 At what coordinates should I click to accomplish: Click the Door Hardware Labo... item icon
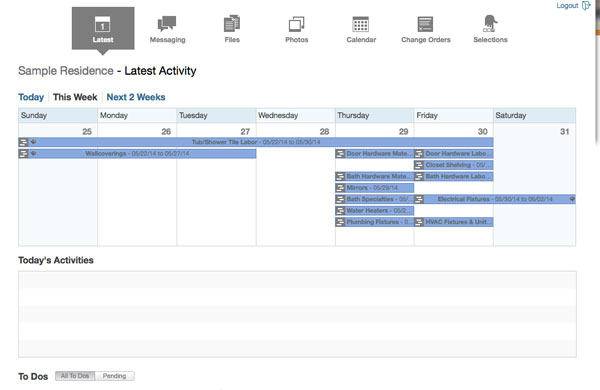coord(419,154)
